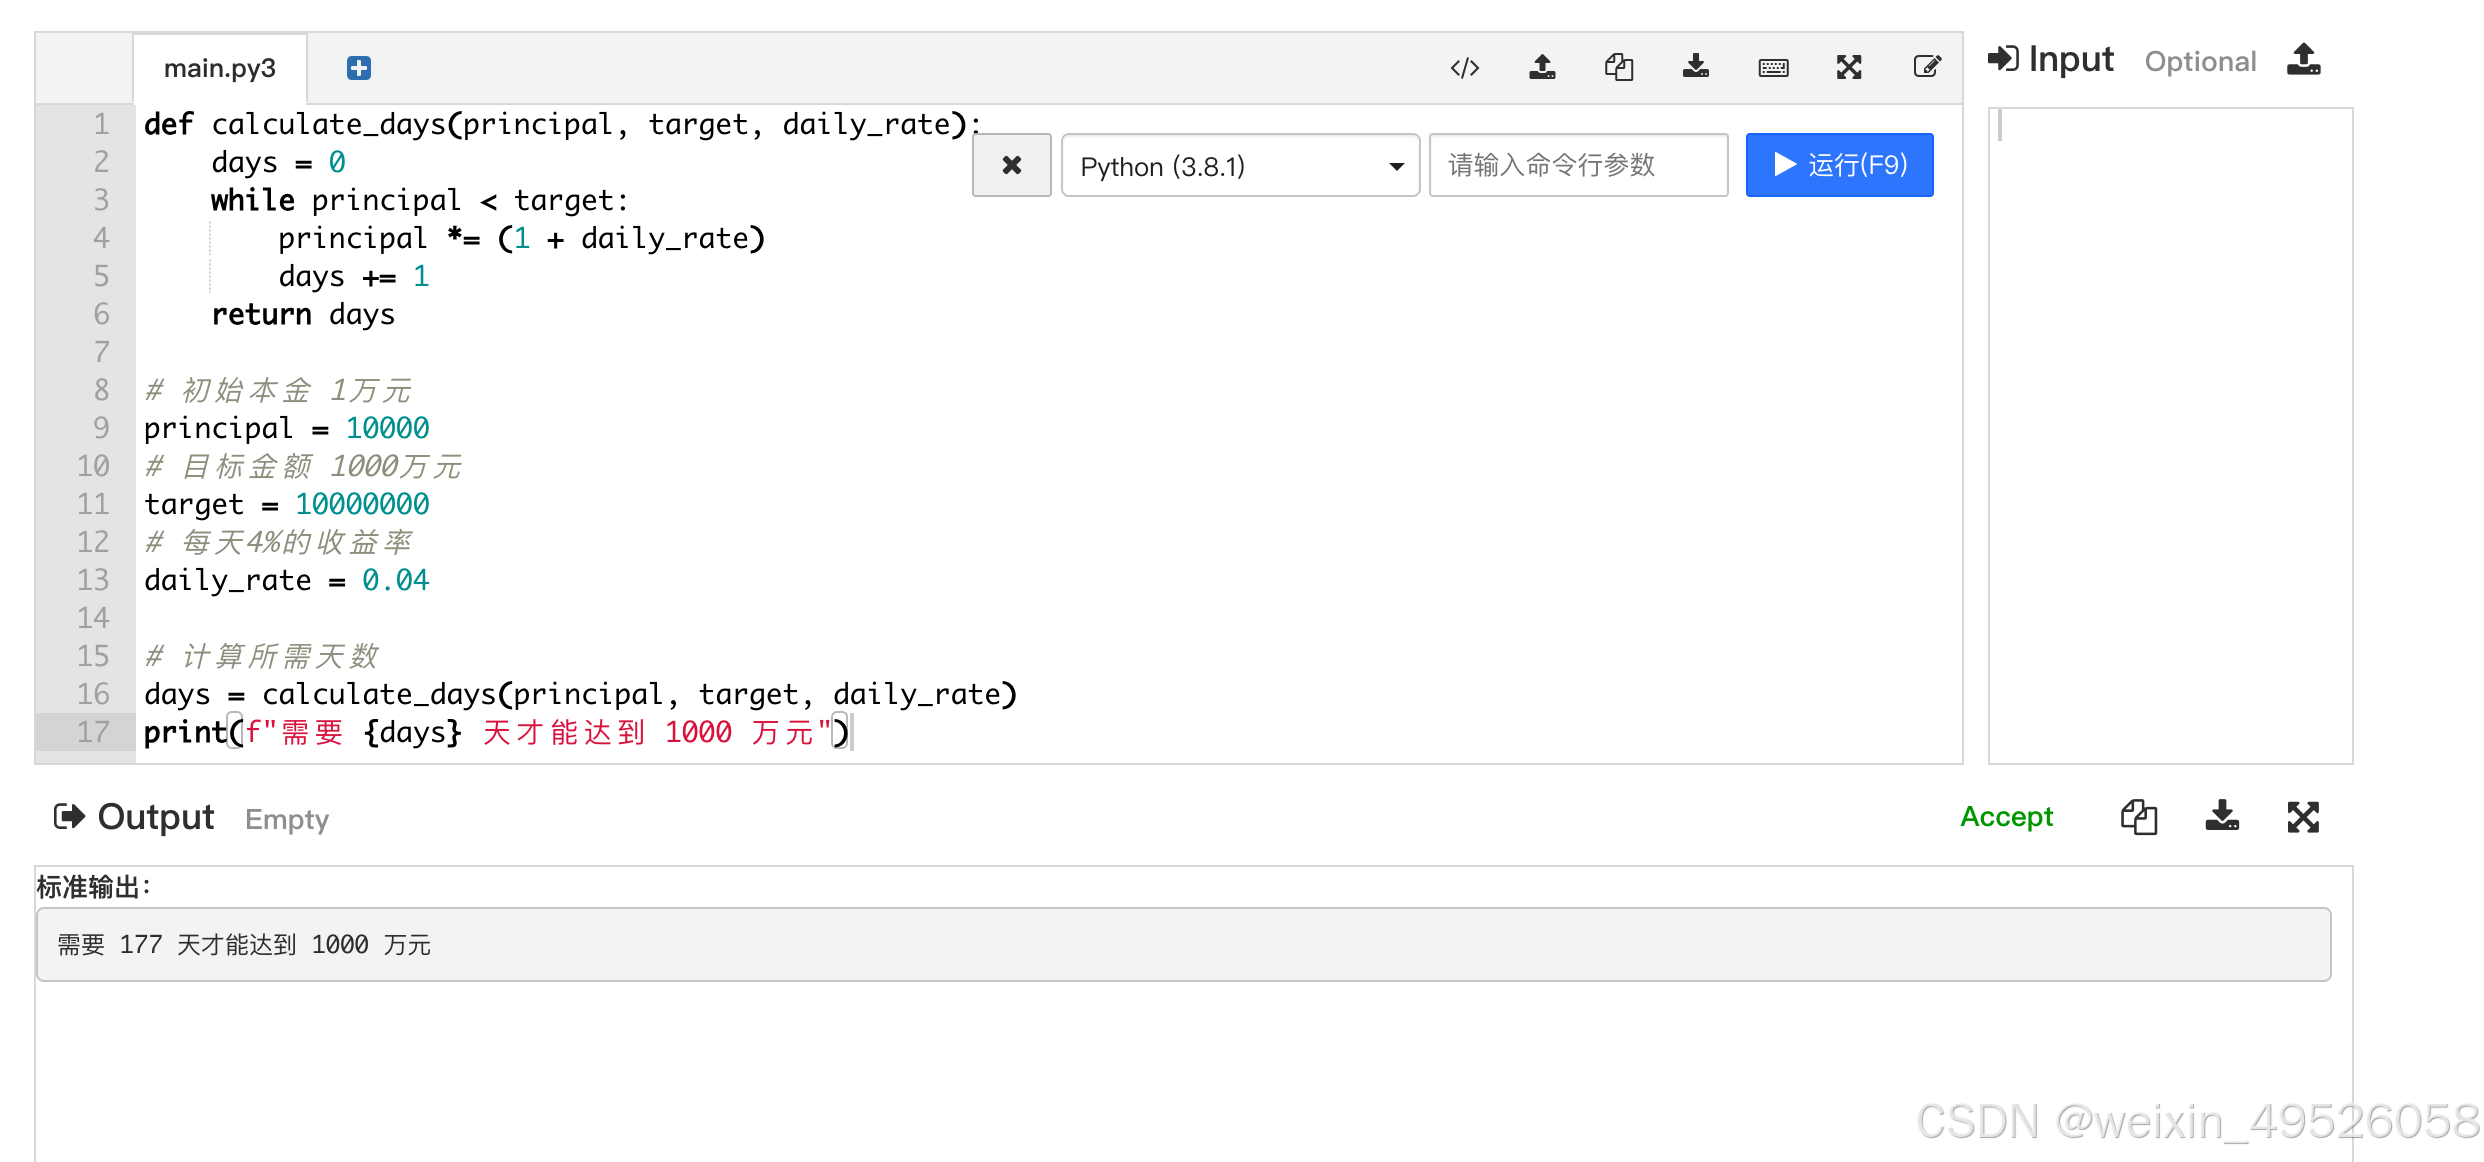Close the run options bar with X
The width and height of the screenshot is (2484, 1162).
click(1011, 166)
